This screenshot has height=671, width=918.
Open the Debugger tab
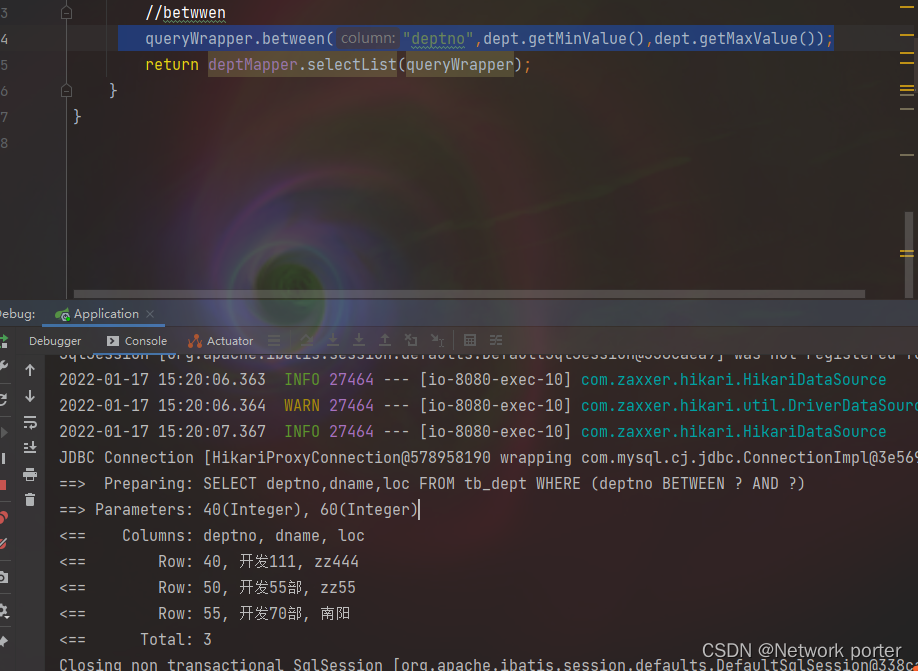click(55, 341)
